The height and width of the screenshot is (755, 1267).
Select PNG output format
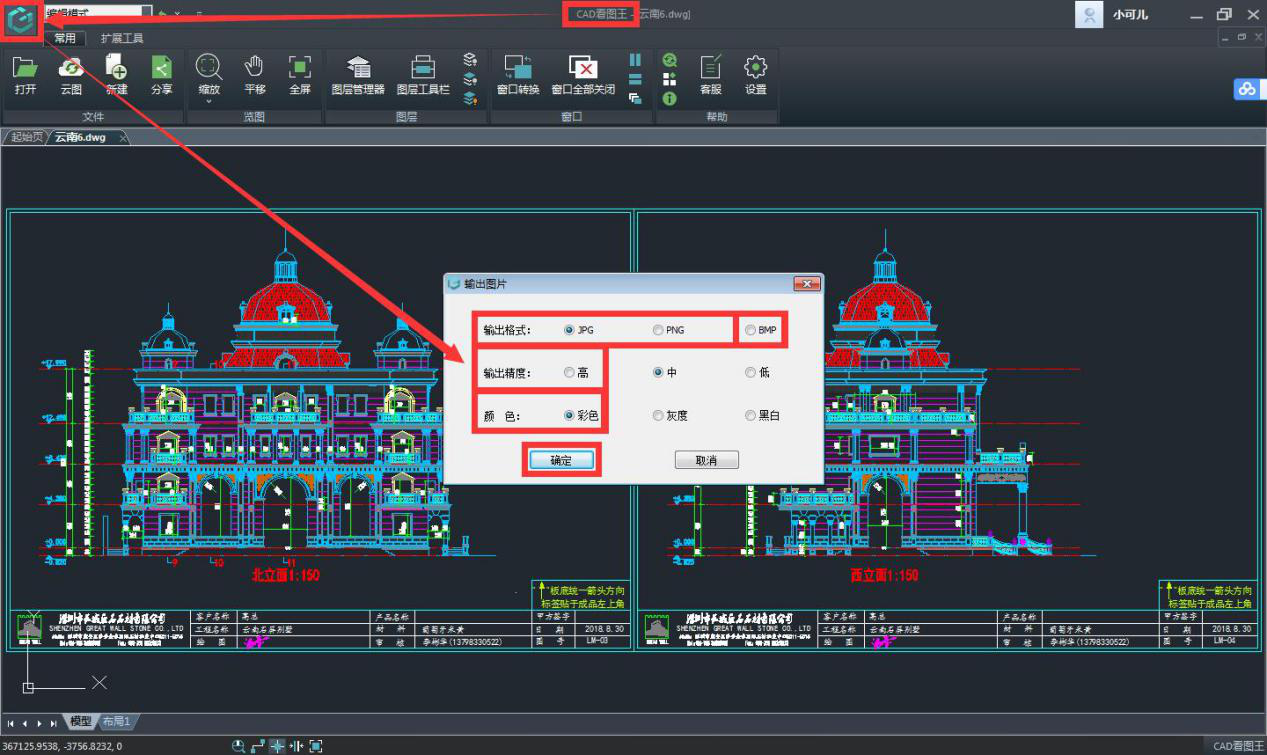pyautogui.click(x=658, y=330)
